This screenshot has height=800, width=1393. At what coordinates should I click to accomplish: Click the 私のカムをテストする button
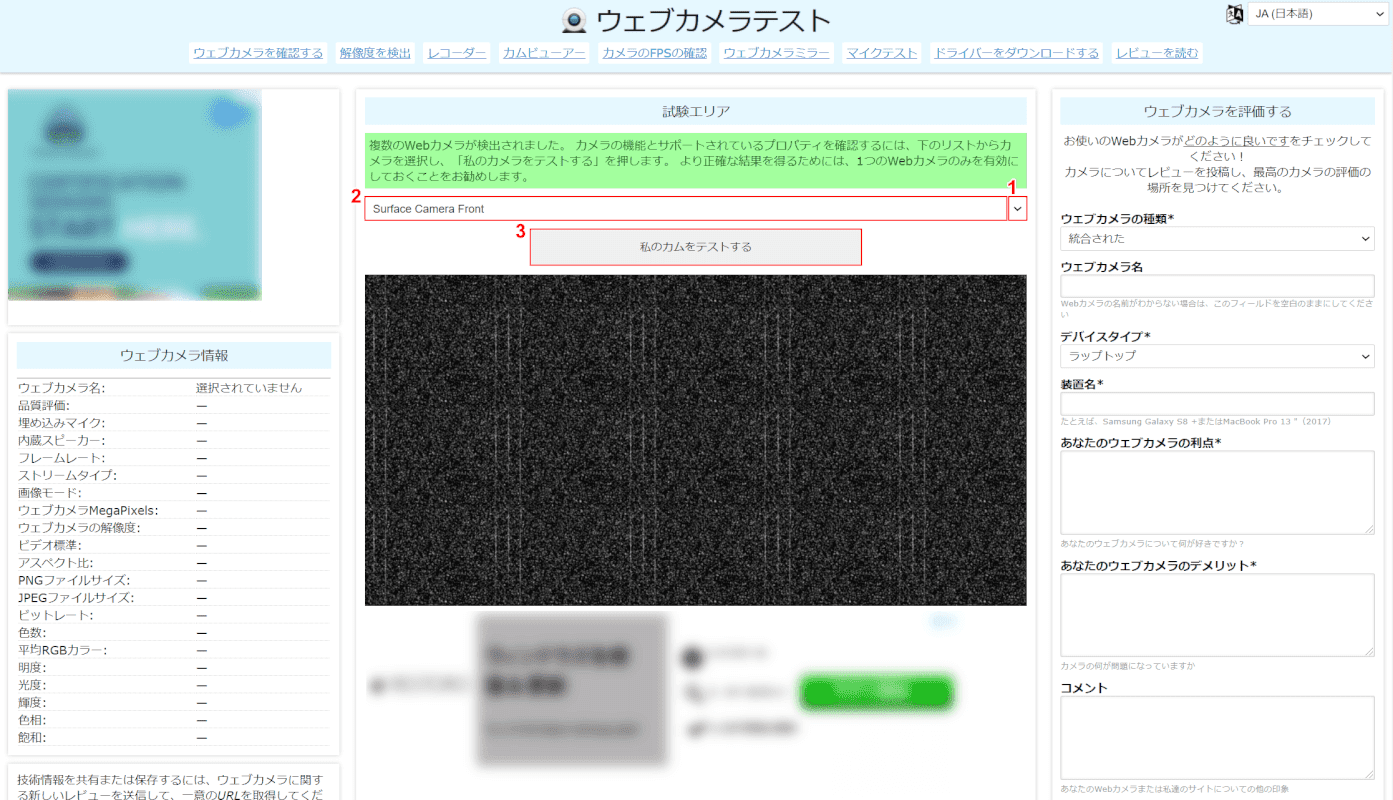695,247
